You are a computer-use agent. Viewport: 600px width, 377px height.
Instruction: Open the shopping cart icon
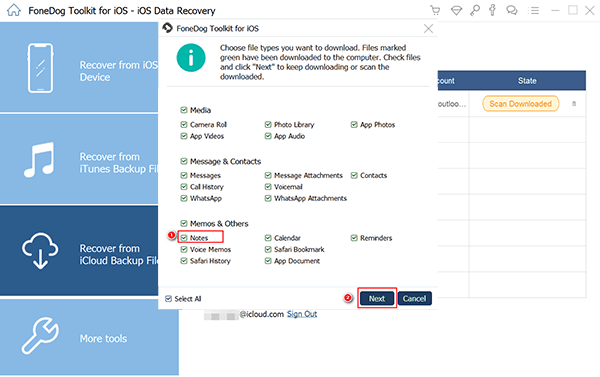click(x=435, y=10)
